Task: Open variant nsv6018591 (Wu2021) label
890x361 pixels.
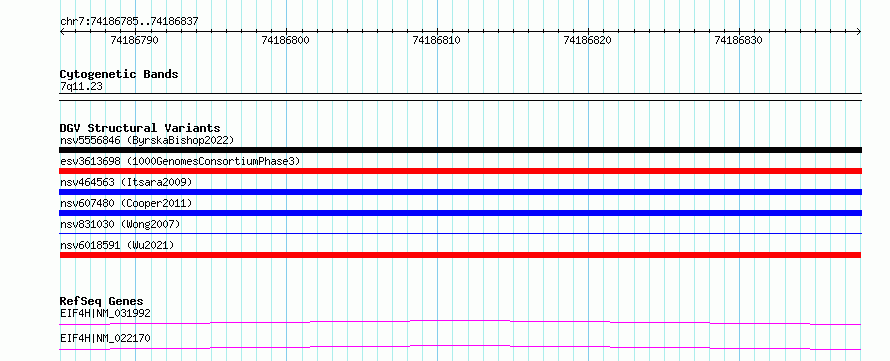Action: point(117,245)
